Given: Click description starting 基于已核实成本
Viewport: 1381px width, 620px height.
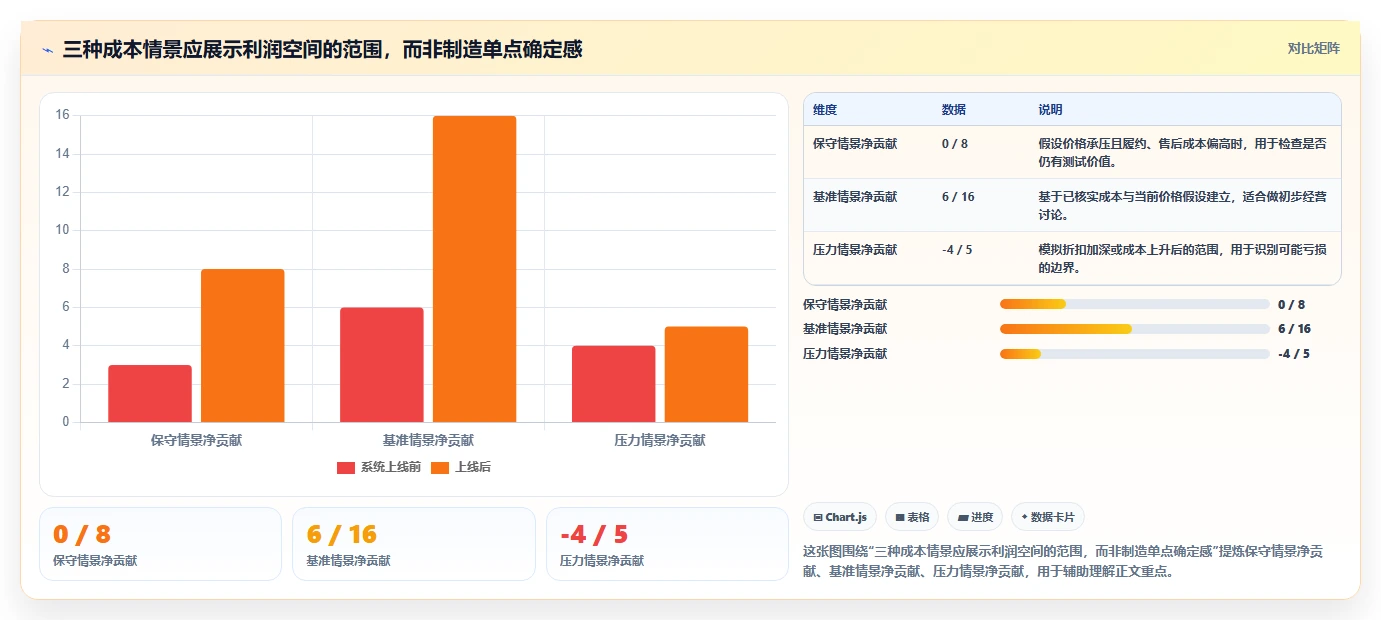Looking at the screenshot, I should pyautogui.click(x=1183, y=205).
